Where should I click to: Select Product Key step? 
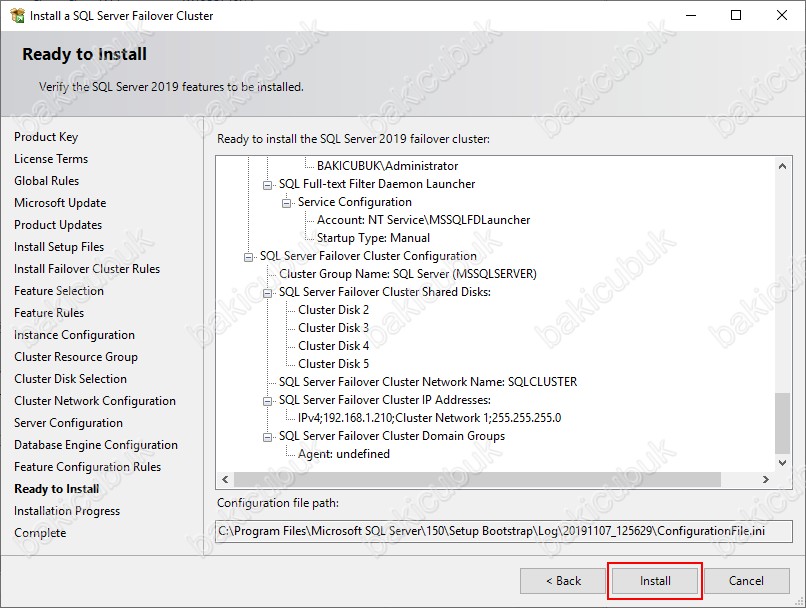46,137
